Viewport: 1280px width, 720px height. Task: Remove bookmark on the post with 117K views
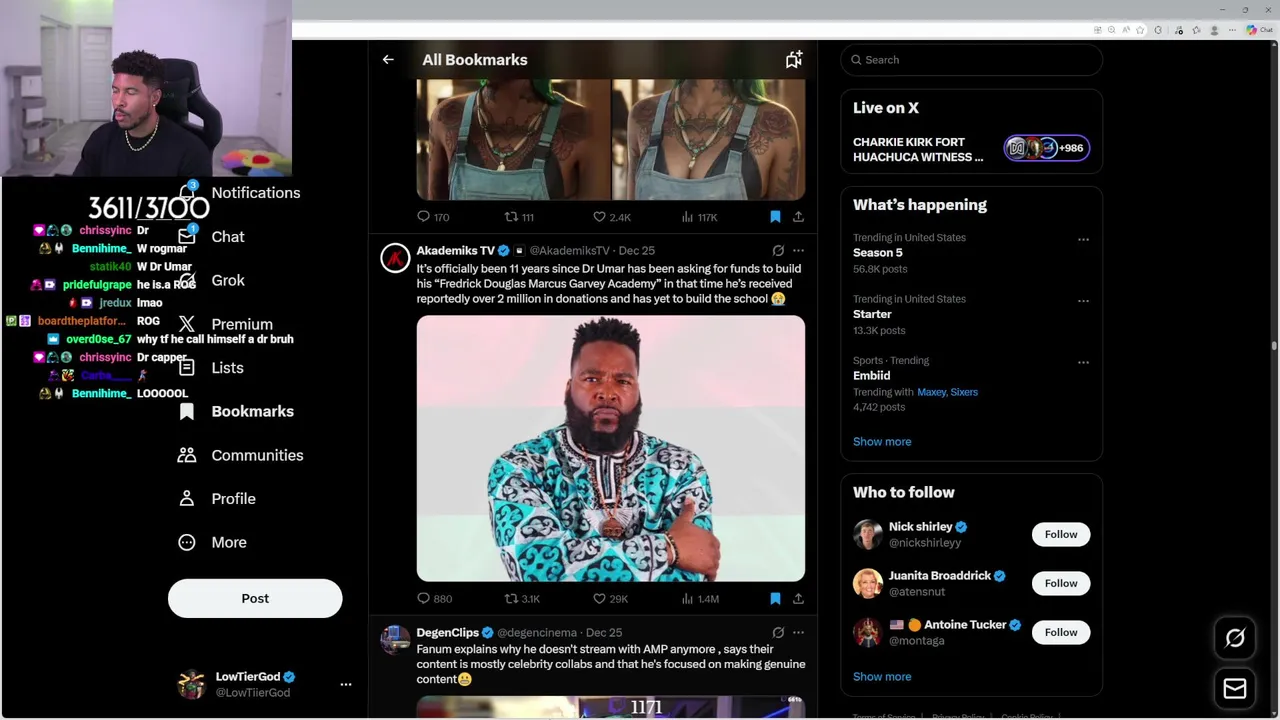click(x=775, y=217)
